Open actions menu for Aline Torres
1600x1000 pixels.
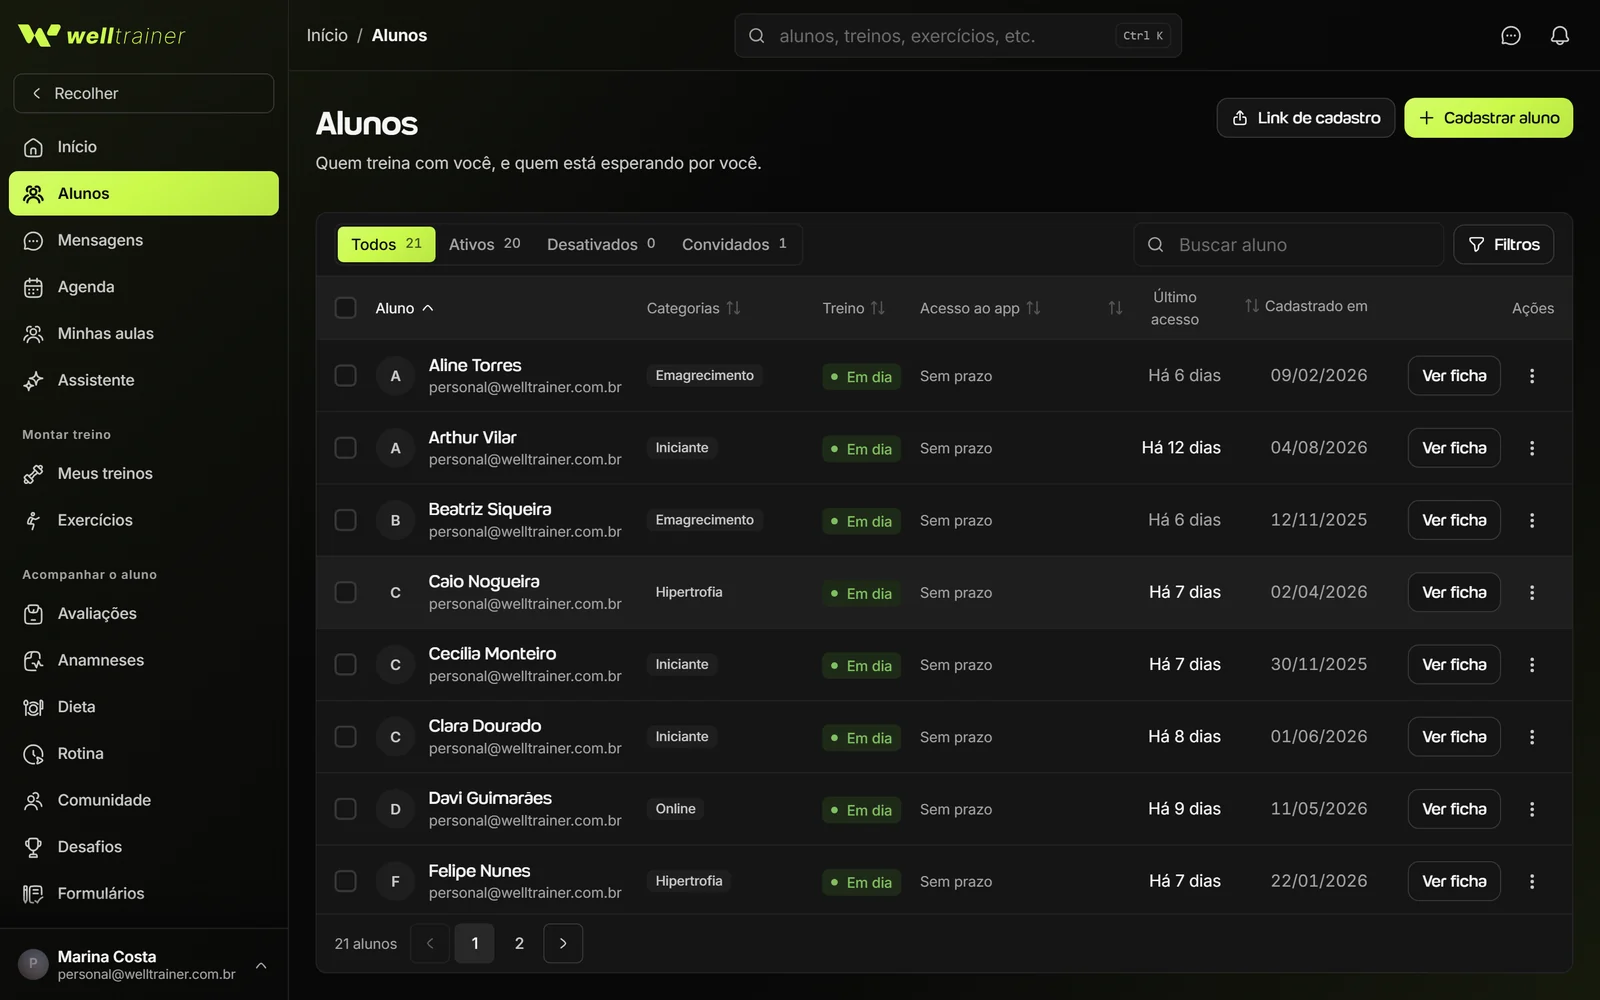click(x=1532, y=376)
